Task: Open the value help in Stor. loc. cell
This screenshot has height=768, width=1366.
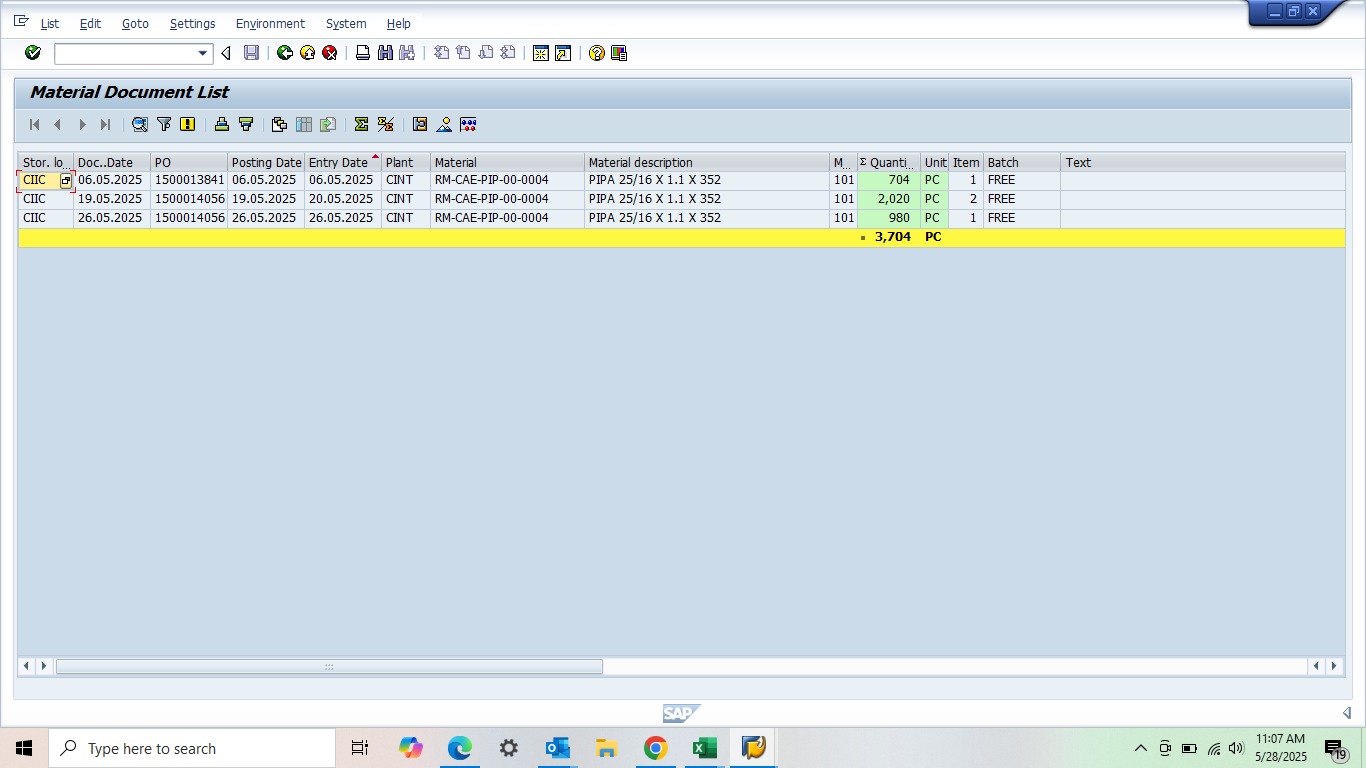Action: (x=66, y=181)
